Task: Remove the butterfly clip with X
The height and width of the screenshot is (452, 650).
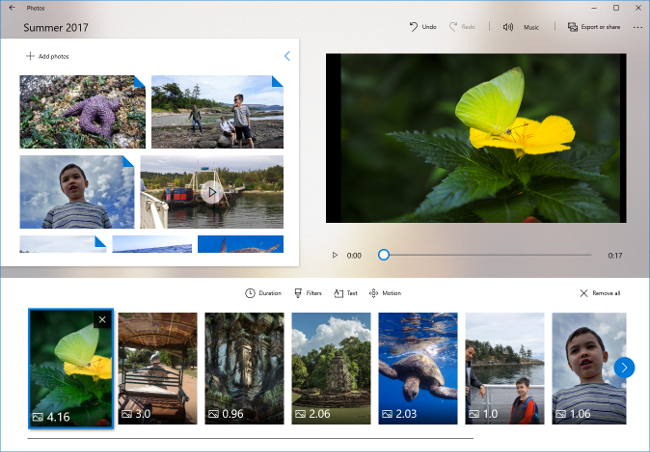Action: click(102, 320)
